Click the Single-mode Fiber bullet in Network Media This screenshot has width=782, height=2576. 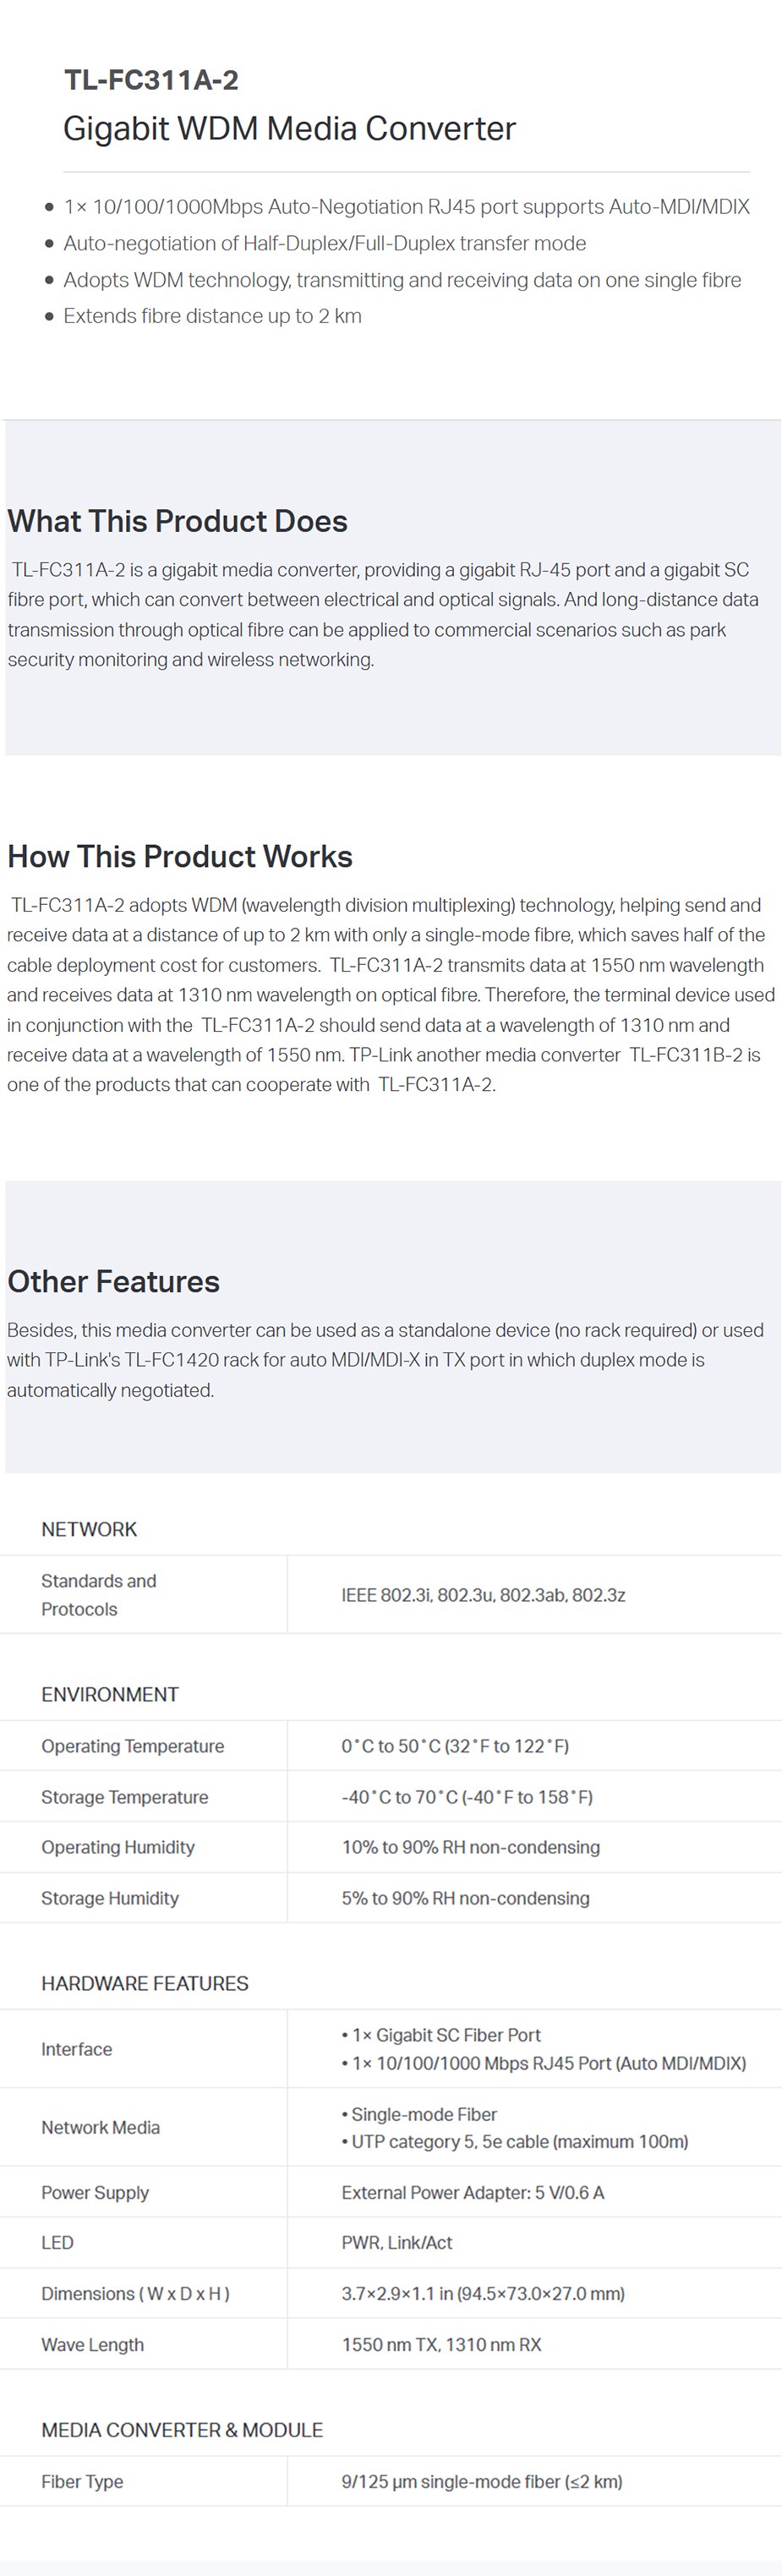(419, 2114)
